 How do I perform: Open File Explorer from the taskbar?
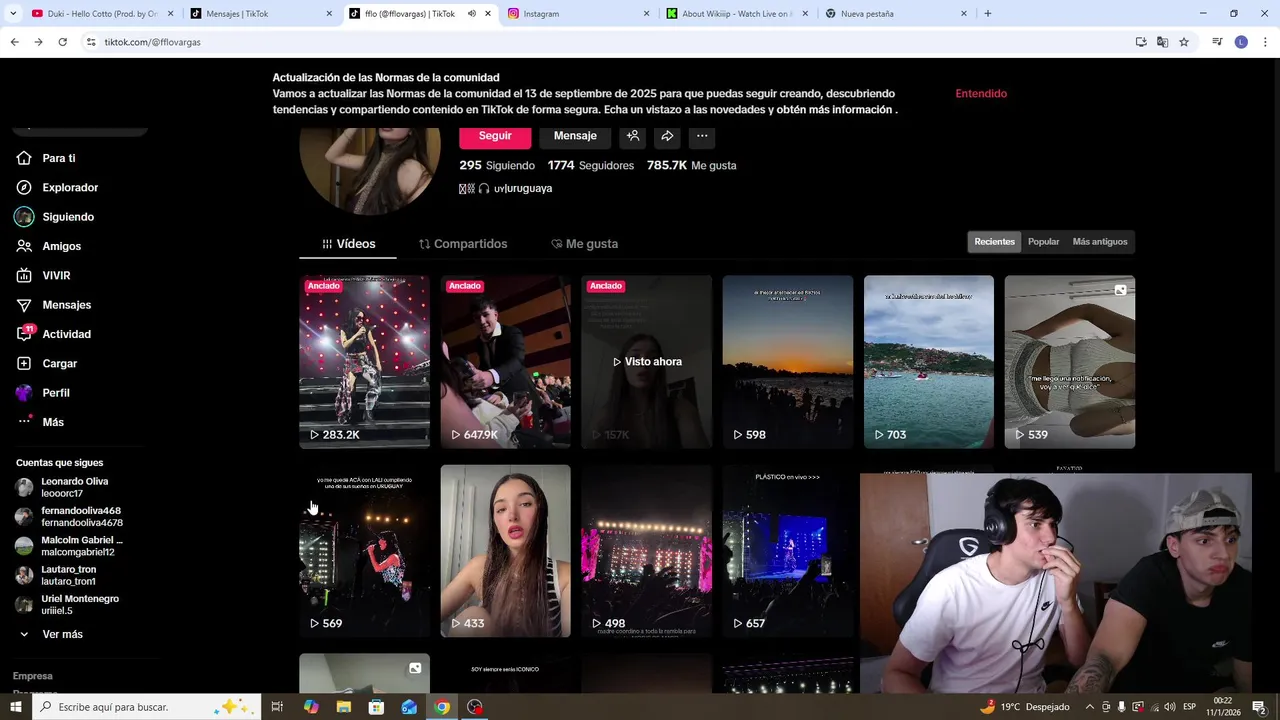[x=343, y=707]
